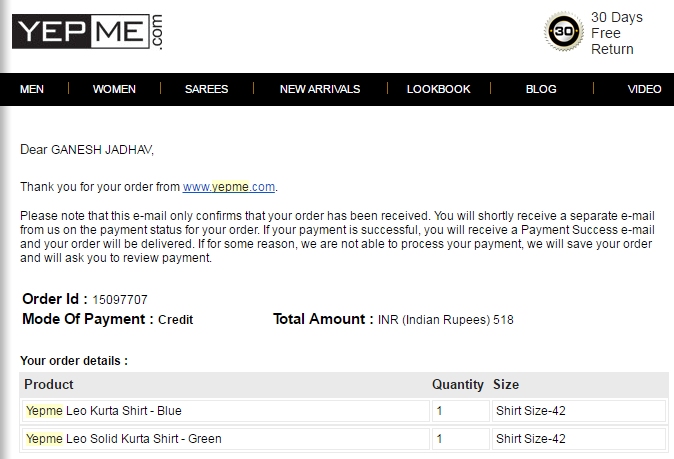Click the Yepme Leo Kurta Shirt - Blue row
This screenshot has height=459, width=674.
click(104, 411)
